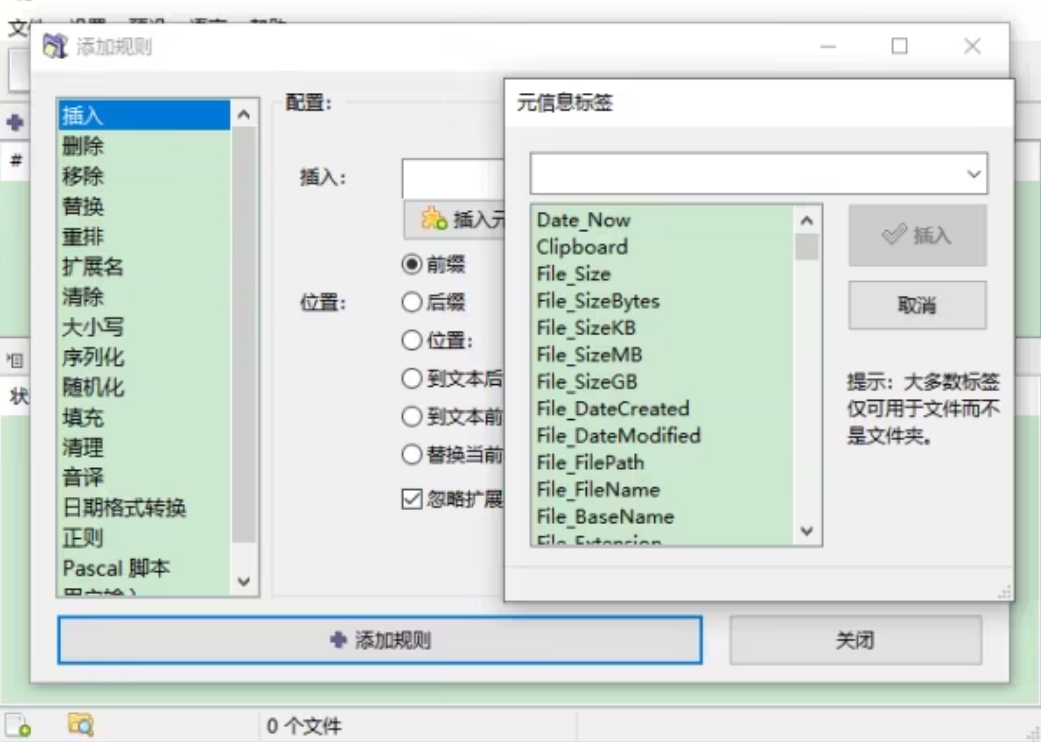This screenshot has height=742, width=1041.
Task: Click the add-file icon in status bar
Action: point(19,725)
